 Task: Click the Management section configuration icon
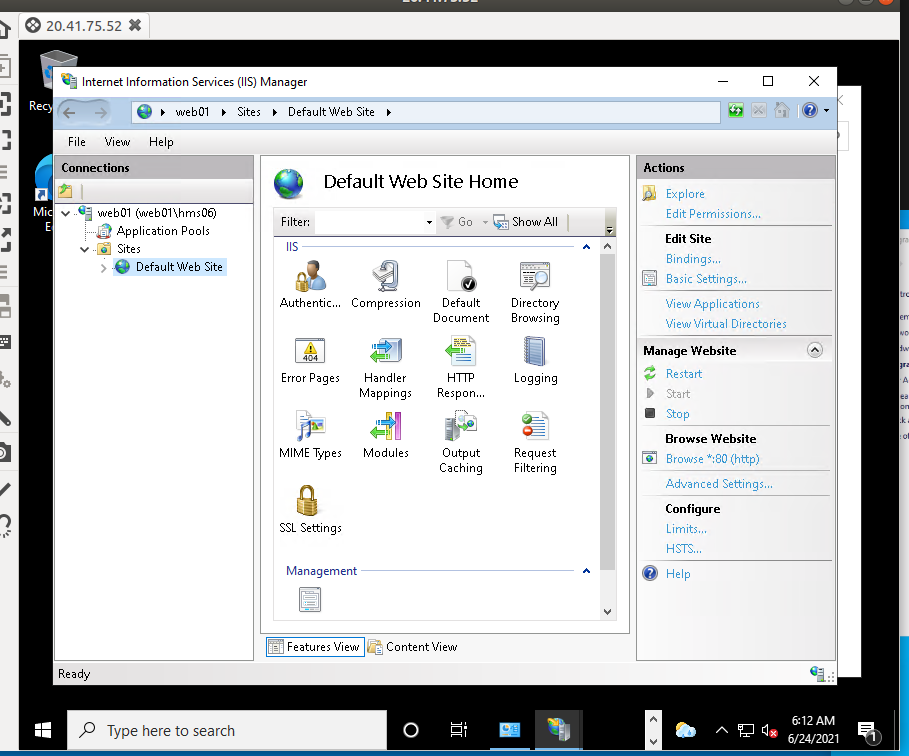[310, 599]
